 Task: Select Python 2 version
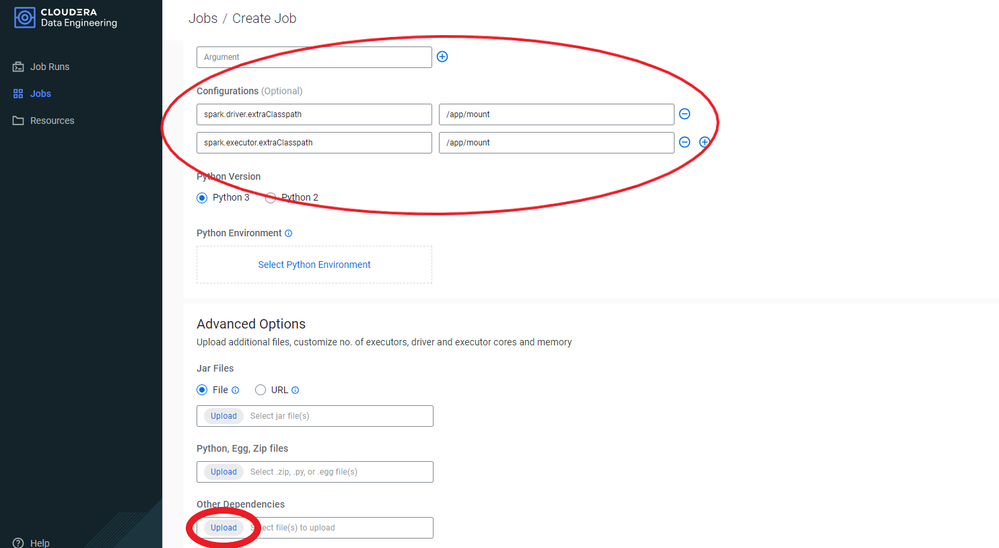point(271,198)
